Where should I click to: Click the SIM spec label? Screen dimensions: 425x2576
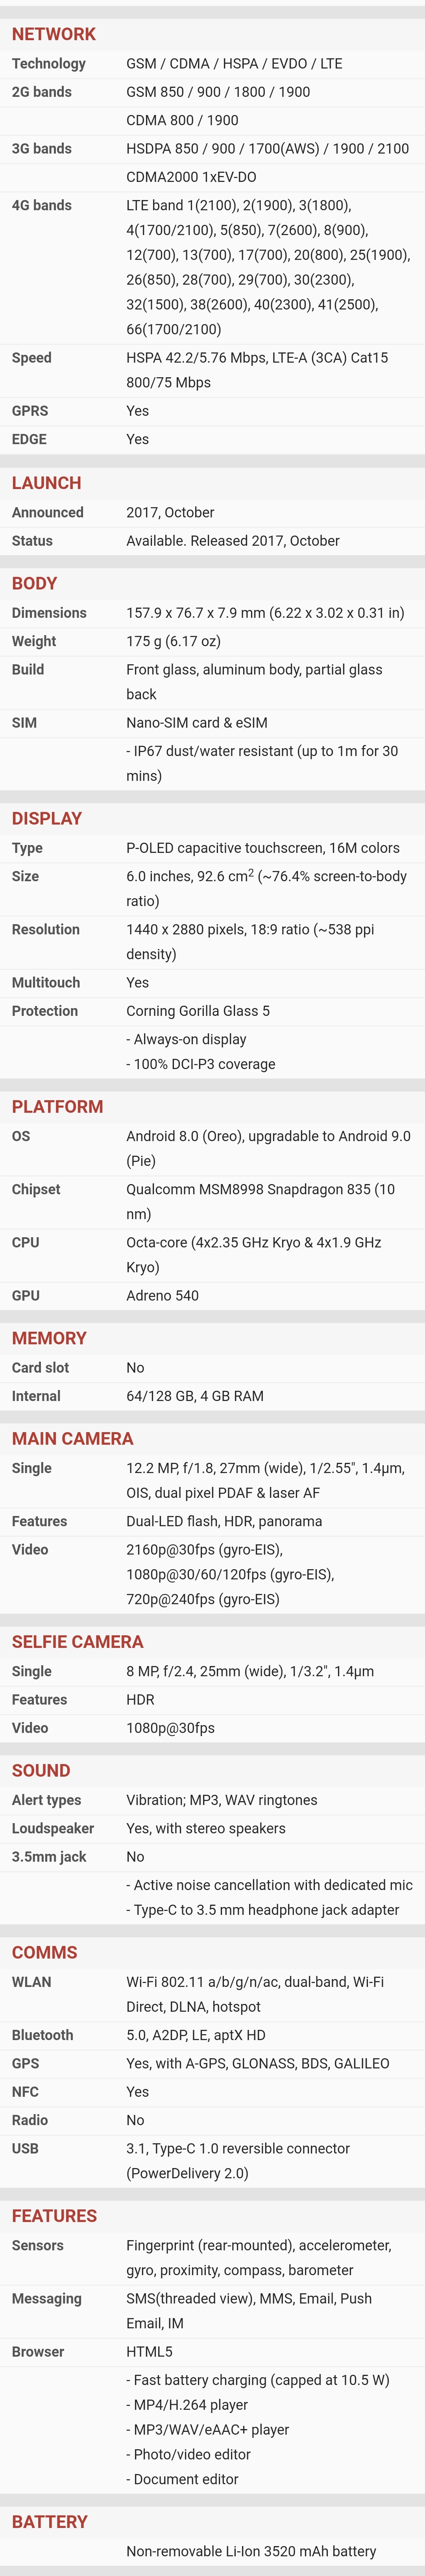pos(24,723)
